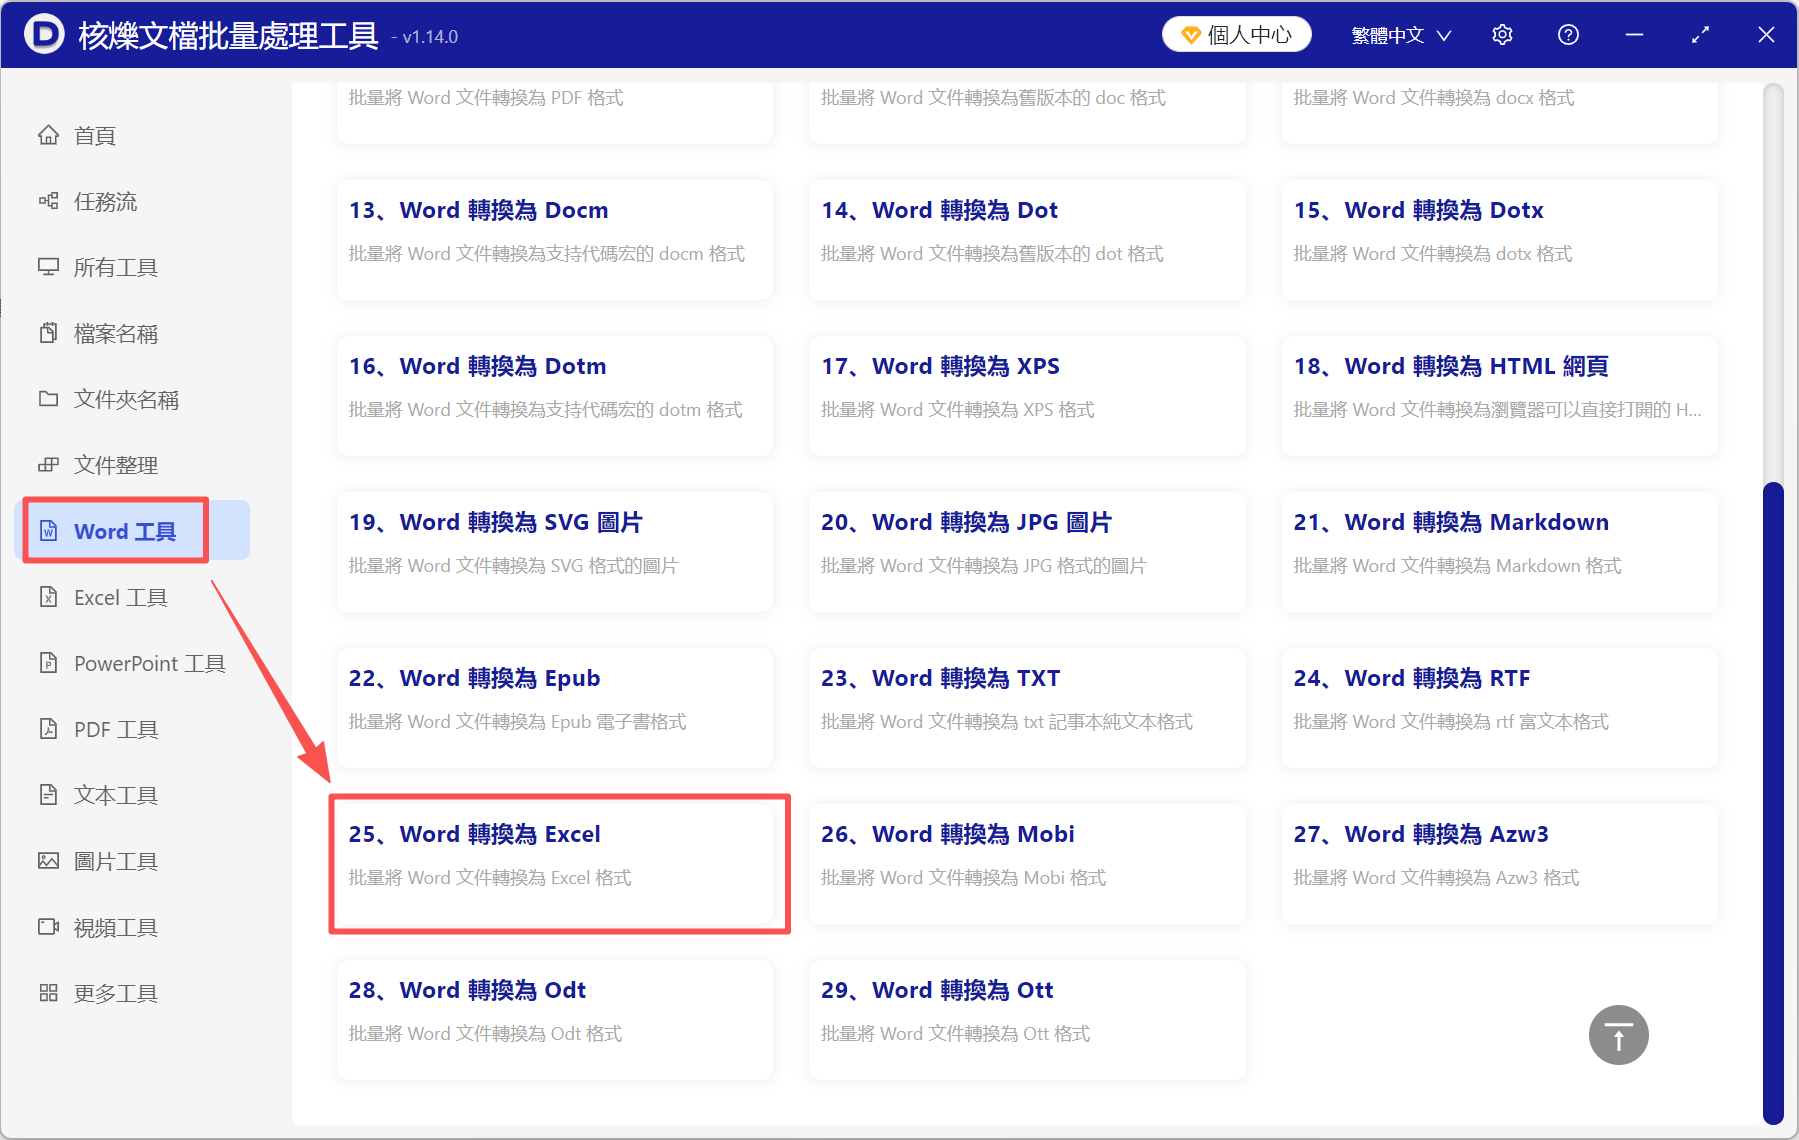This screenshot has width=1799, height=1140.
Task: Open the 視頻工具 video tools icon
Action: (49, 926)
